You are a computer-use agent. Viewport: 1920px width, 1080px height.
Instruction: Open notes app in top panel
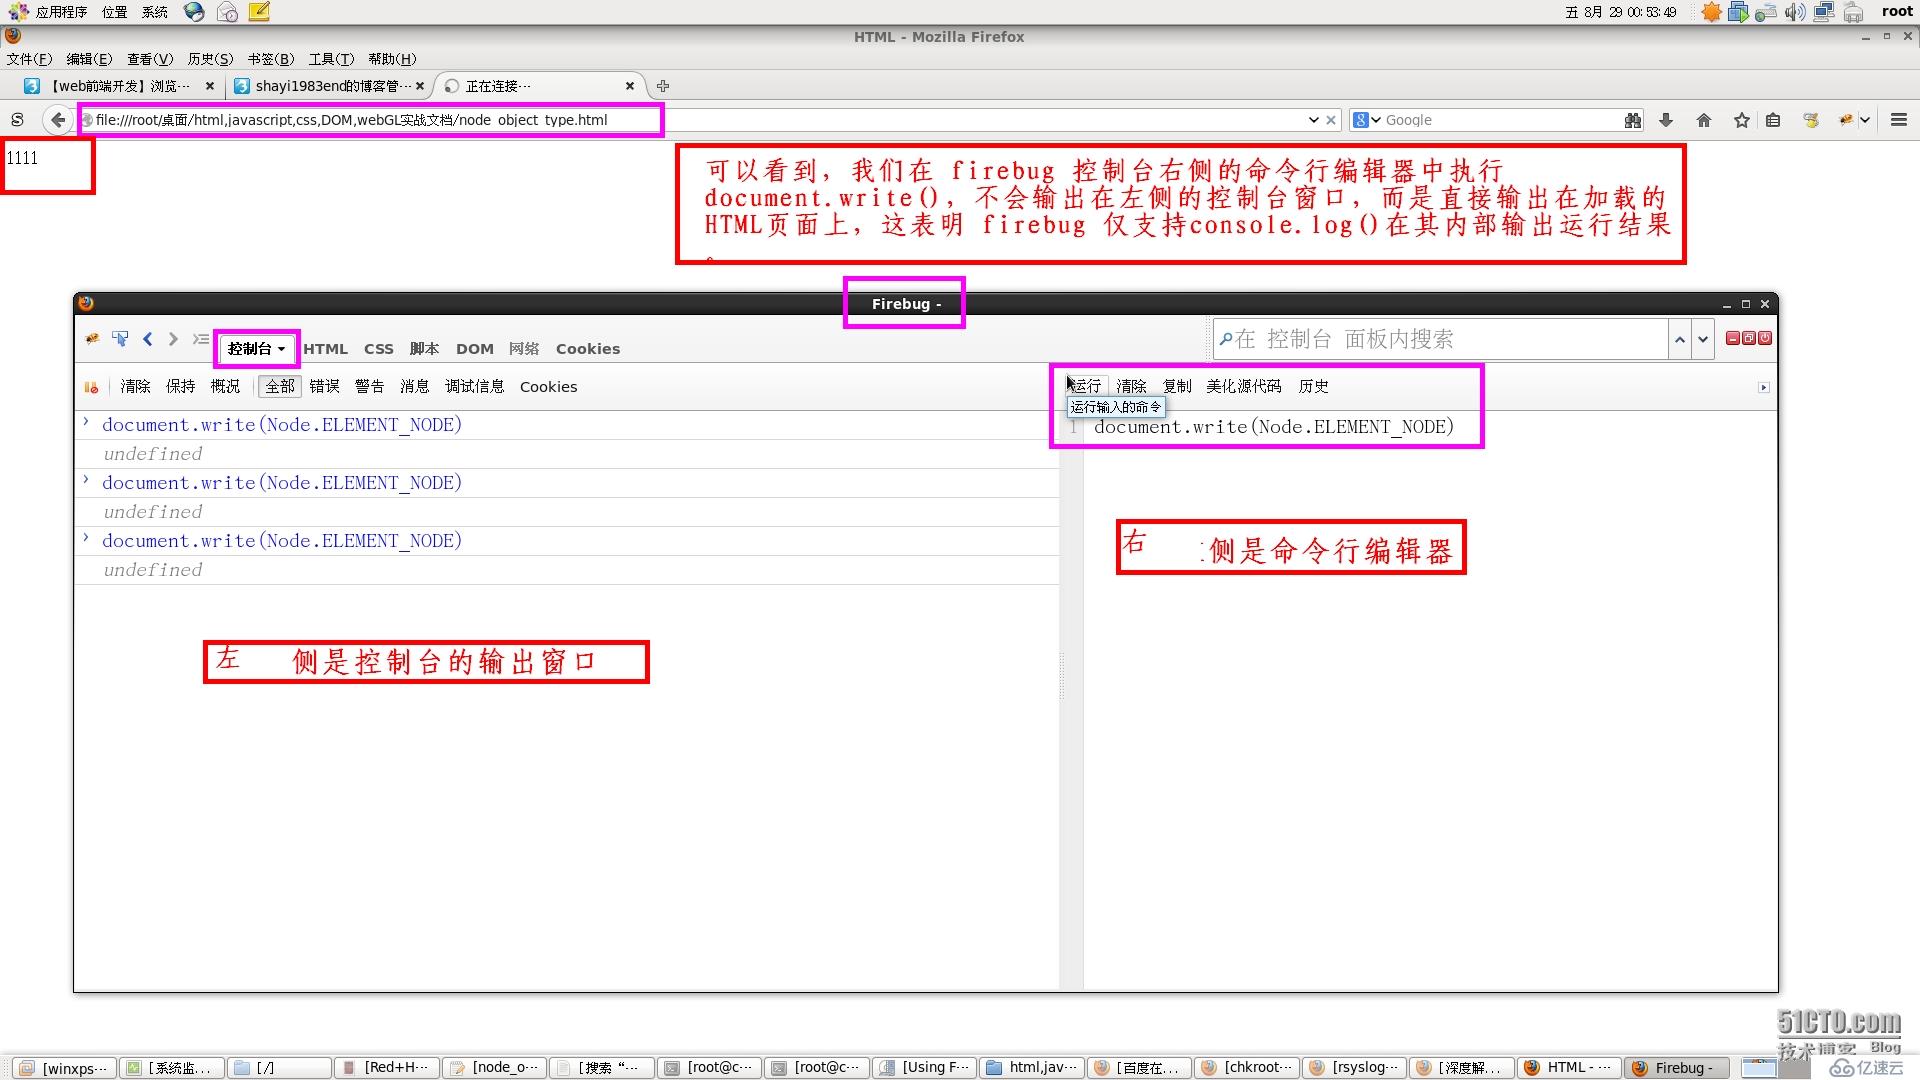259,12
